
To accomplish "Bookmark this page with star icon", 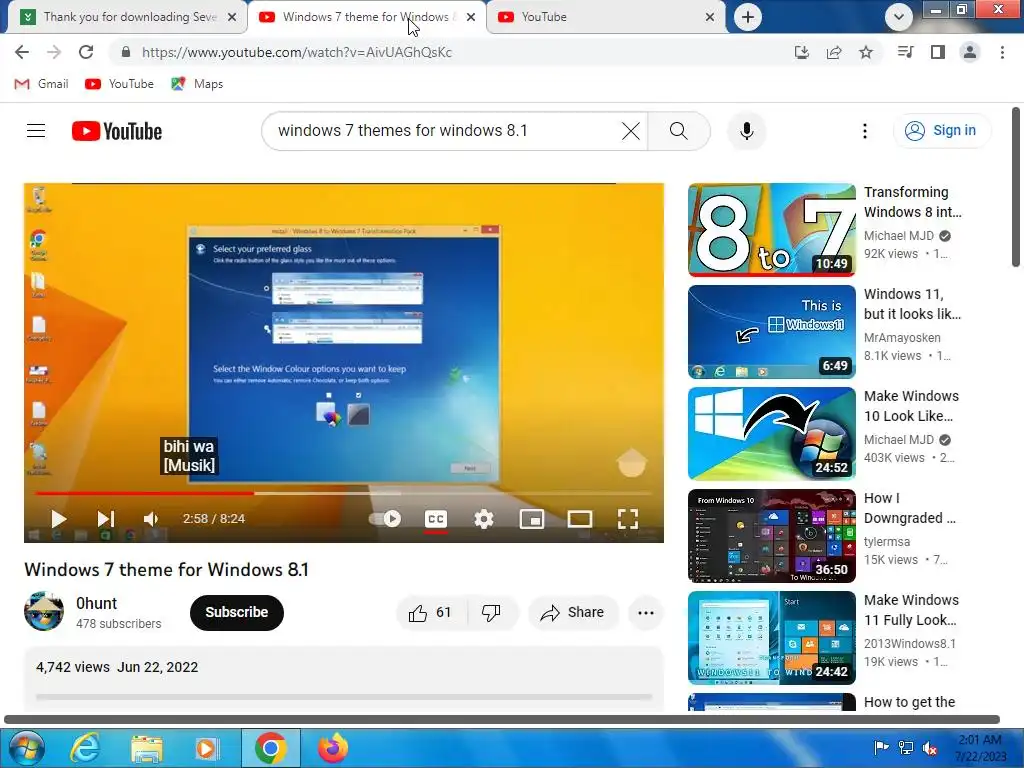I will pos(866,52).
